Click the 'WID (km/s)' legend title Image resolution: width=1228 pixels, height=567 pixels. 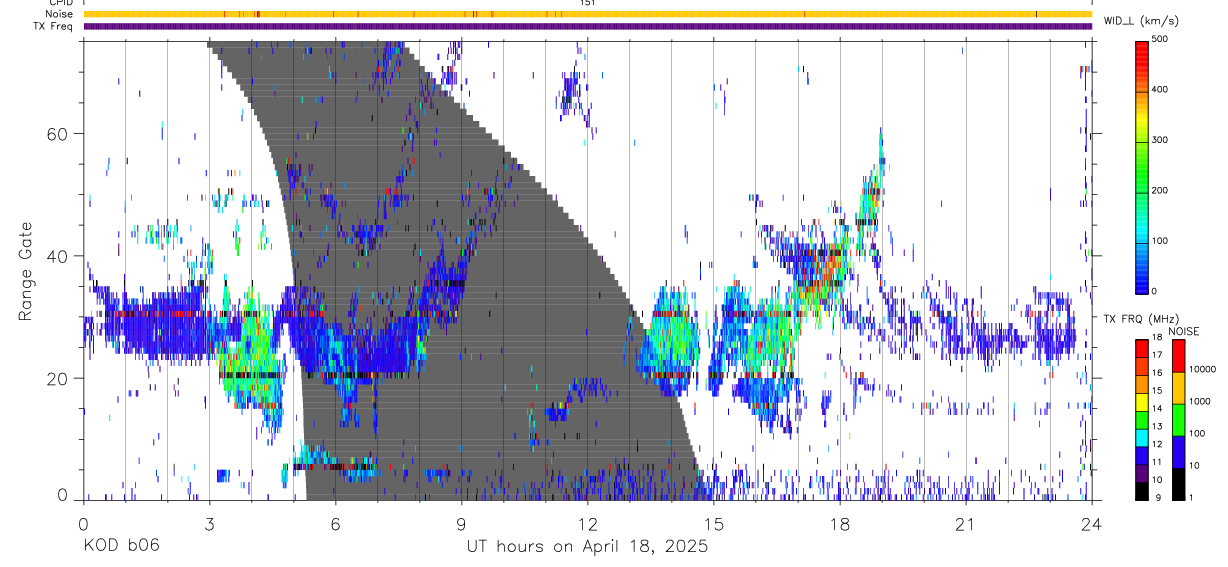(x=1142, y=21)
